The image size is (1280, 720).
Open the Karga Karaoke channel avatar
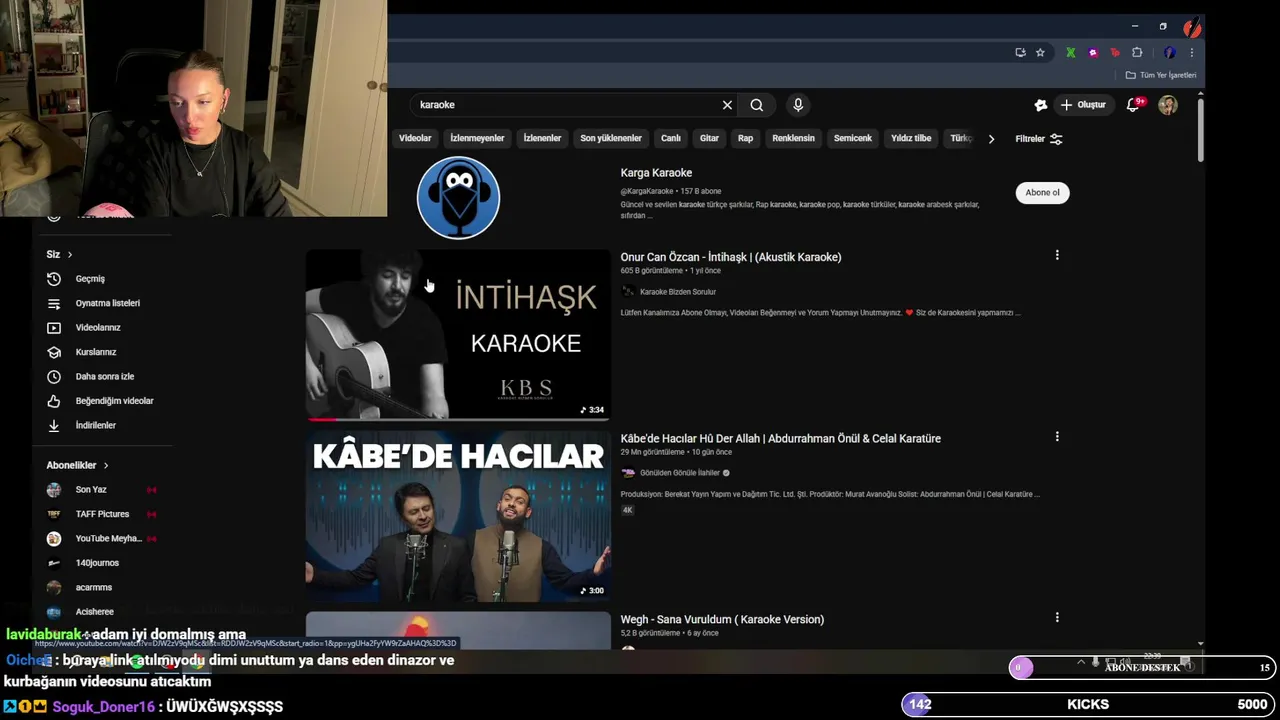458,198
